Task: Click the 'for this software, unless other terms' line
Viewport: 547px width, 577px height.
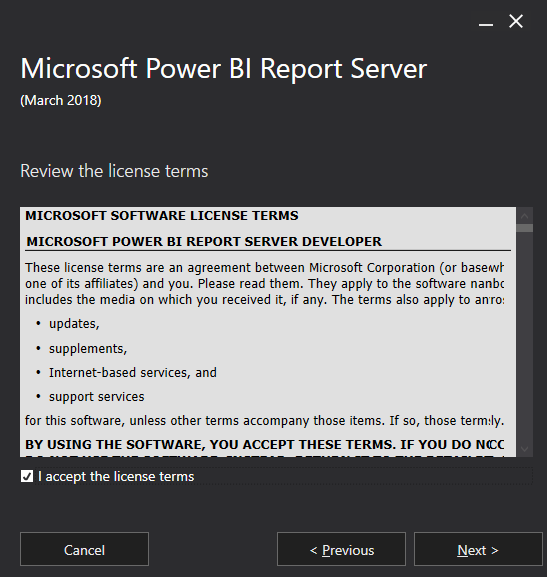Action: [x=264, y=421]
